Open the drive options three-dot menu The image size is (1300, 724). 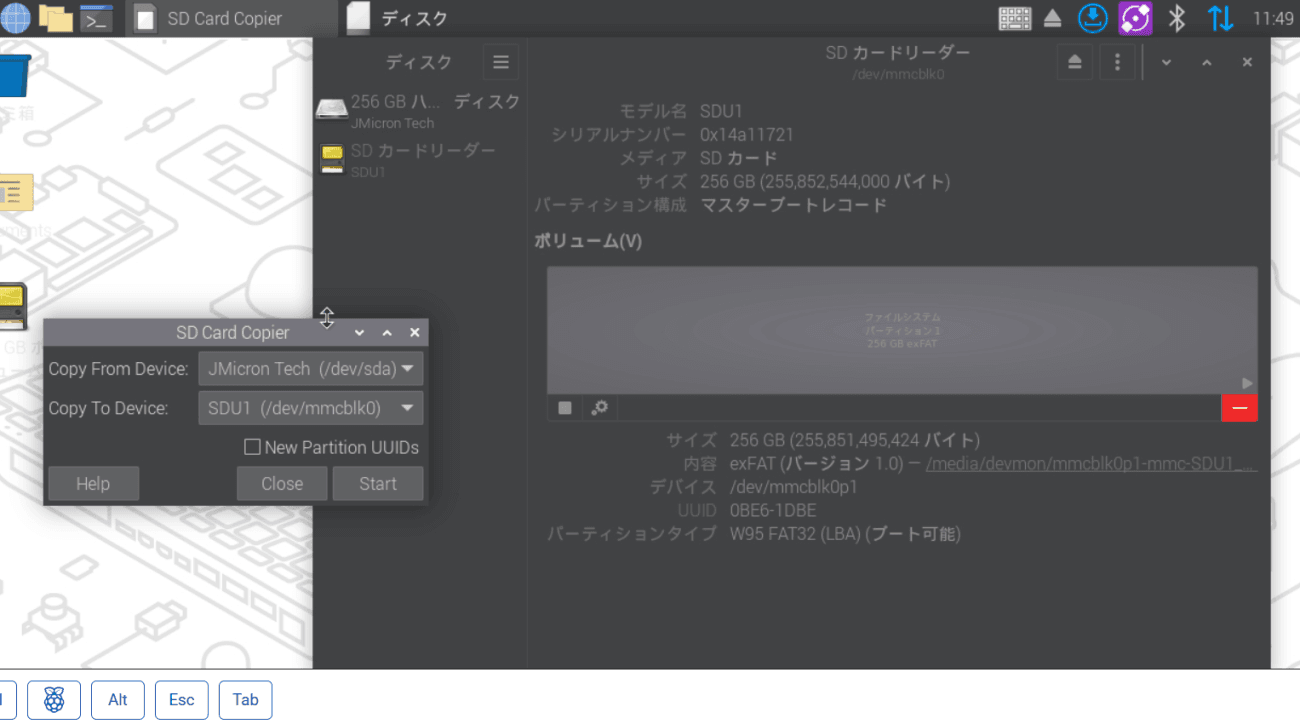1117,62
